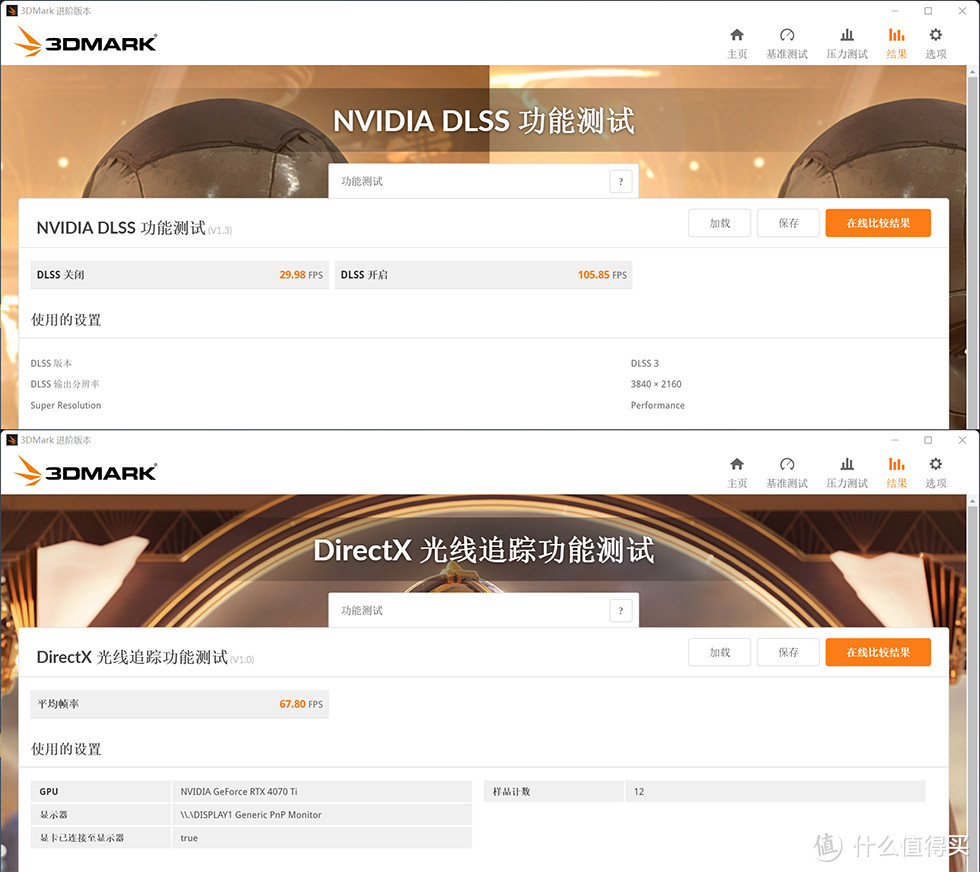Click 保存 button in DLSS window
Image resolution: width=980 pixels, height=872 pixels.
click(788, 223)
